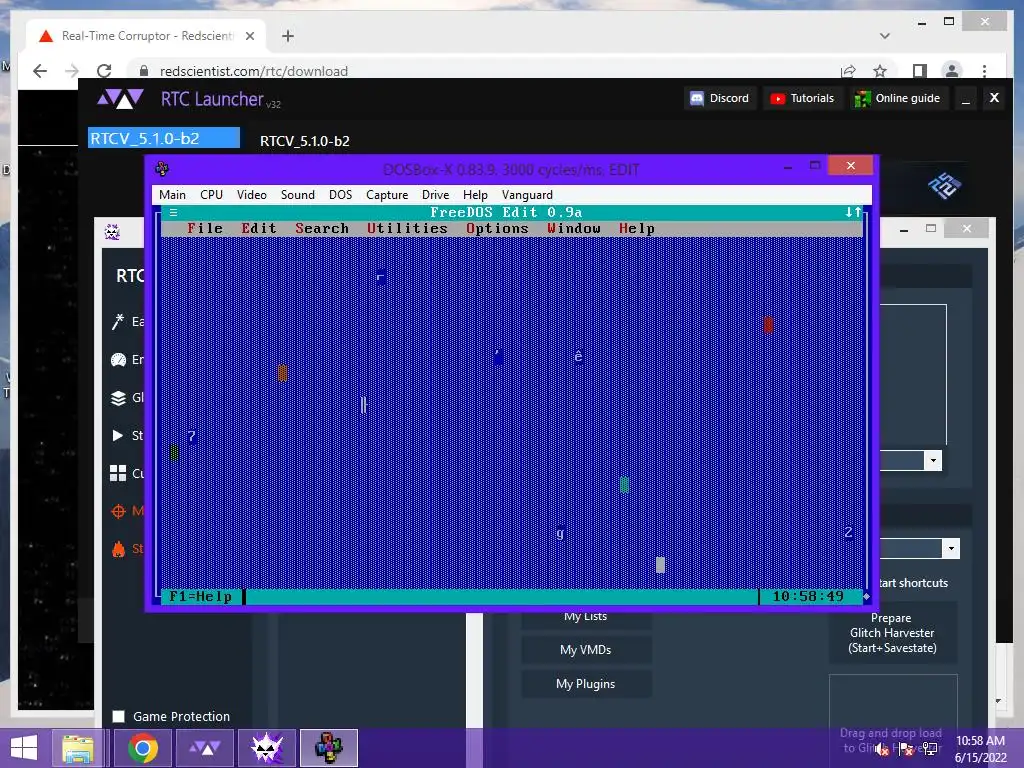Click the layers stack sidebar icon in RTC
1024x768 pixels.
(118, 398)
